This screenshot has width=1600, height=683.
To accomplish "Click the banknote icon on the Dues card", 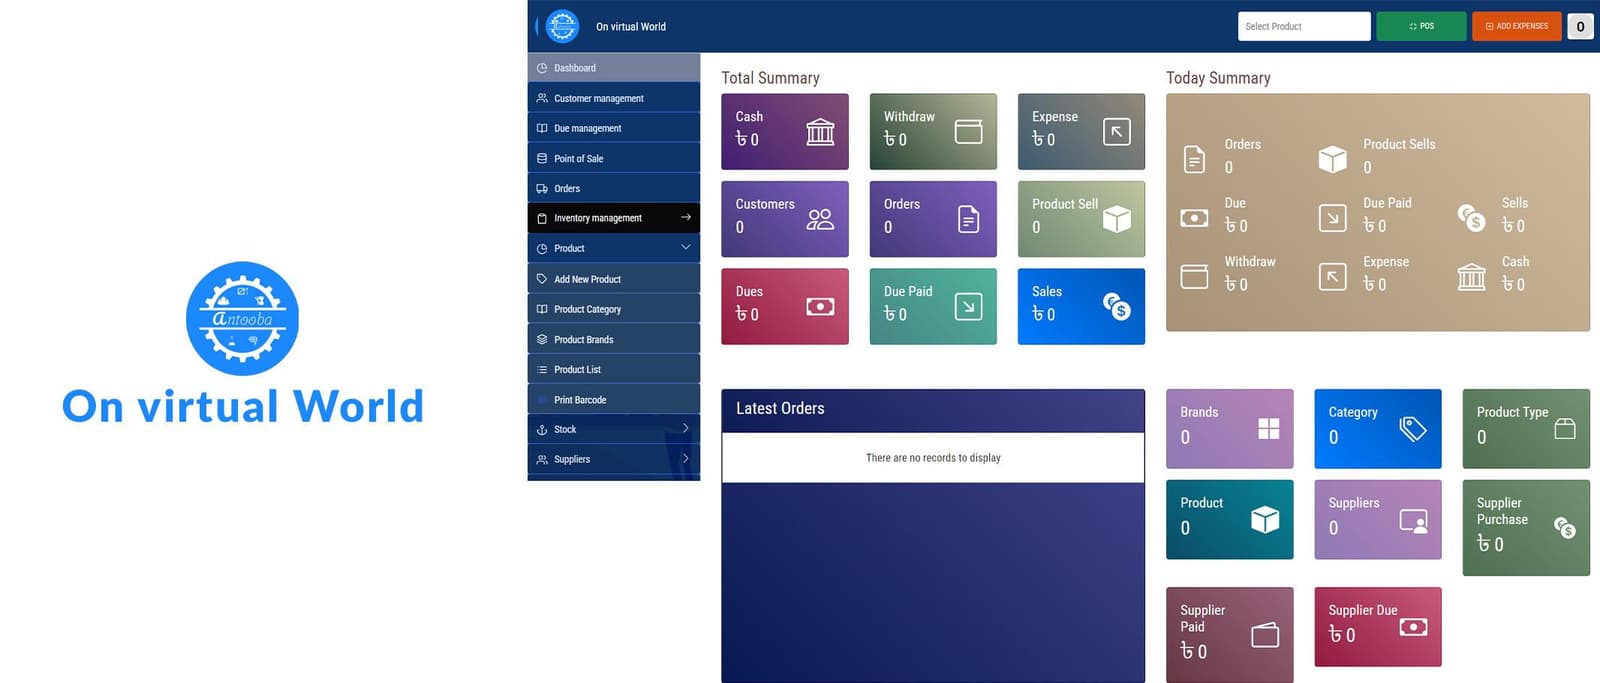I will pyautogui.click(x=820, y=306).
